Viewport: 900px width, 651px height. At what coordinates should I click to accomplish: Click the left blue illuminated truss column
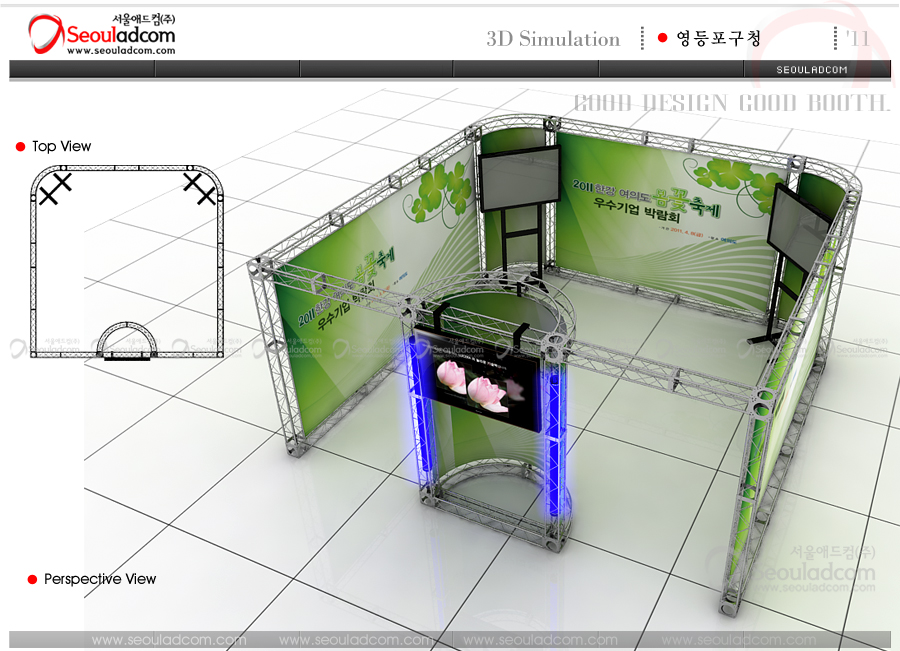(x=411, y=400)
